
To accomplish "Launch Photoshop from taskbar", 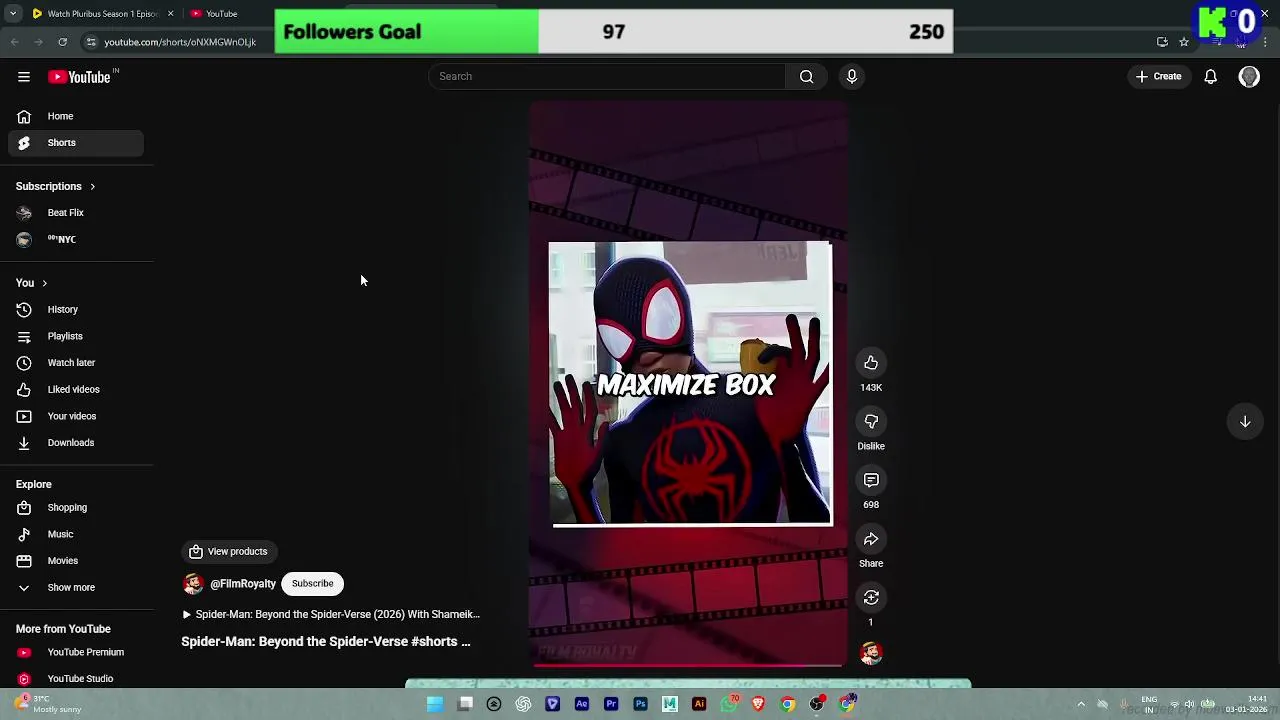I will click(641, 704).
